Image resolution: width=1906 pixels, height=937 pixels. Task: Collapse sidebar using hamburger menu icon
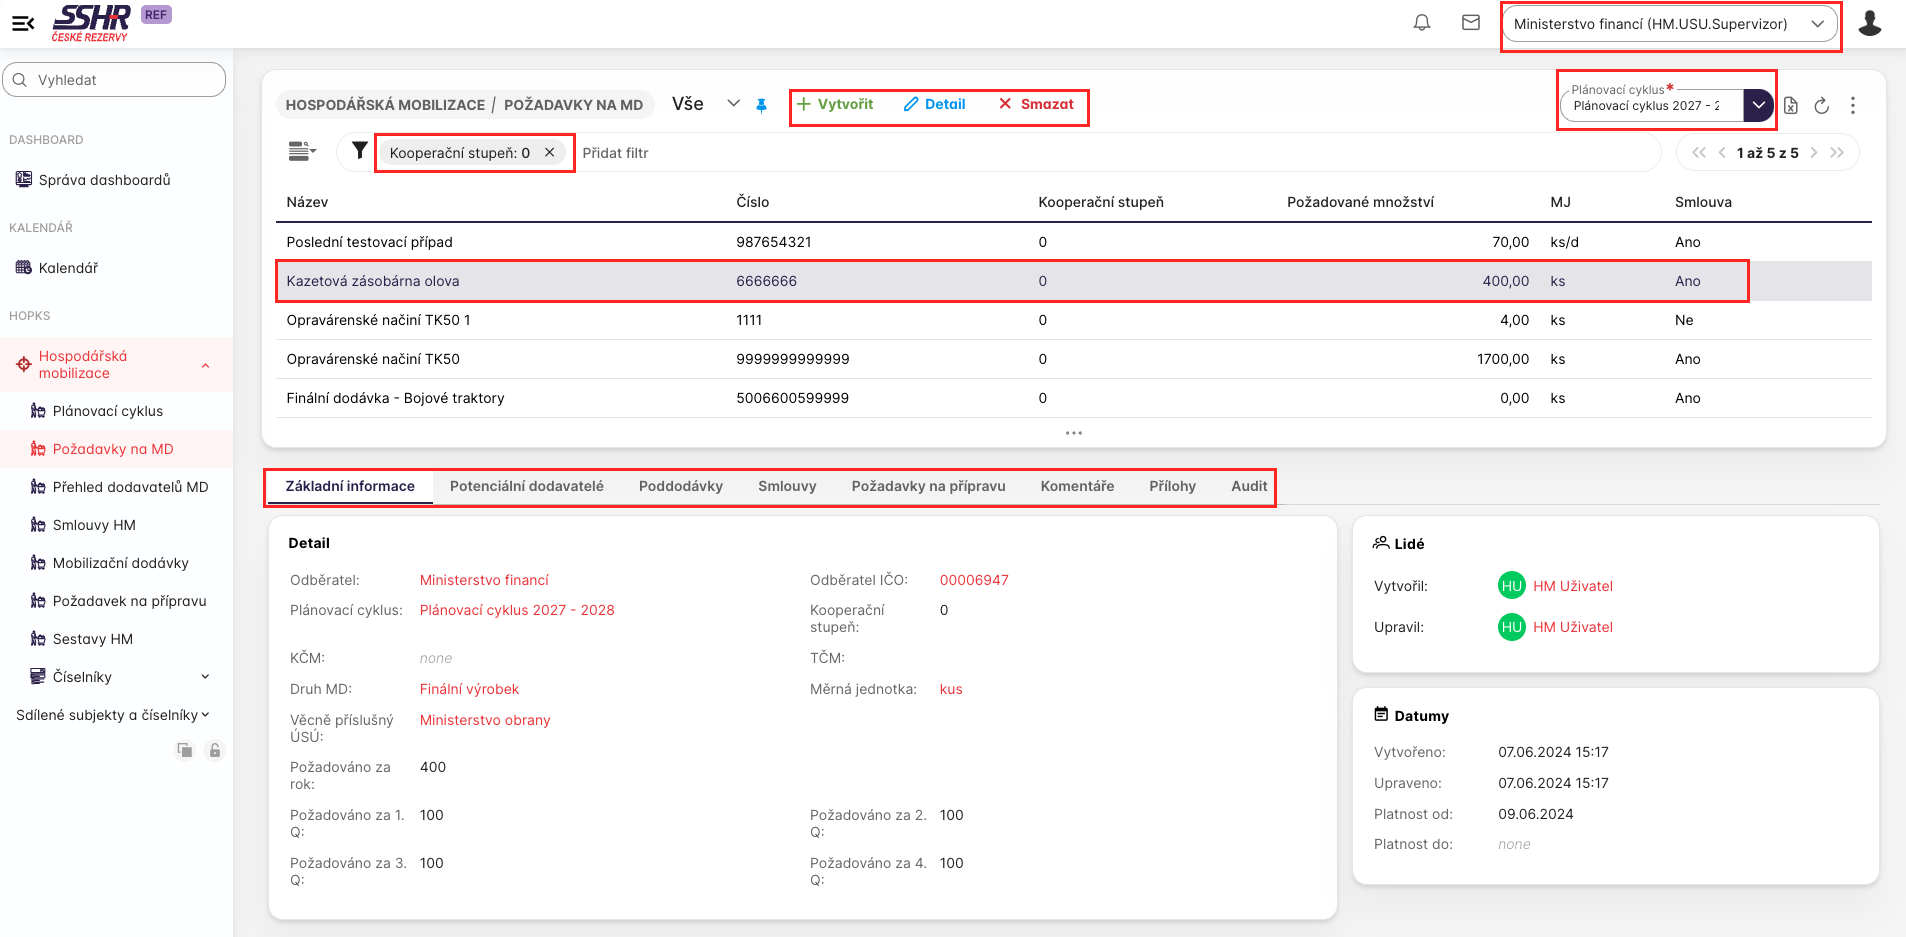(x=23, y=23)
